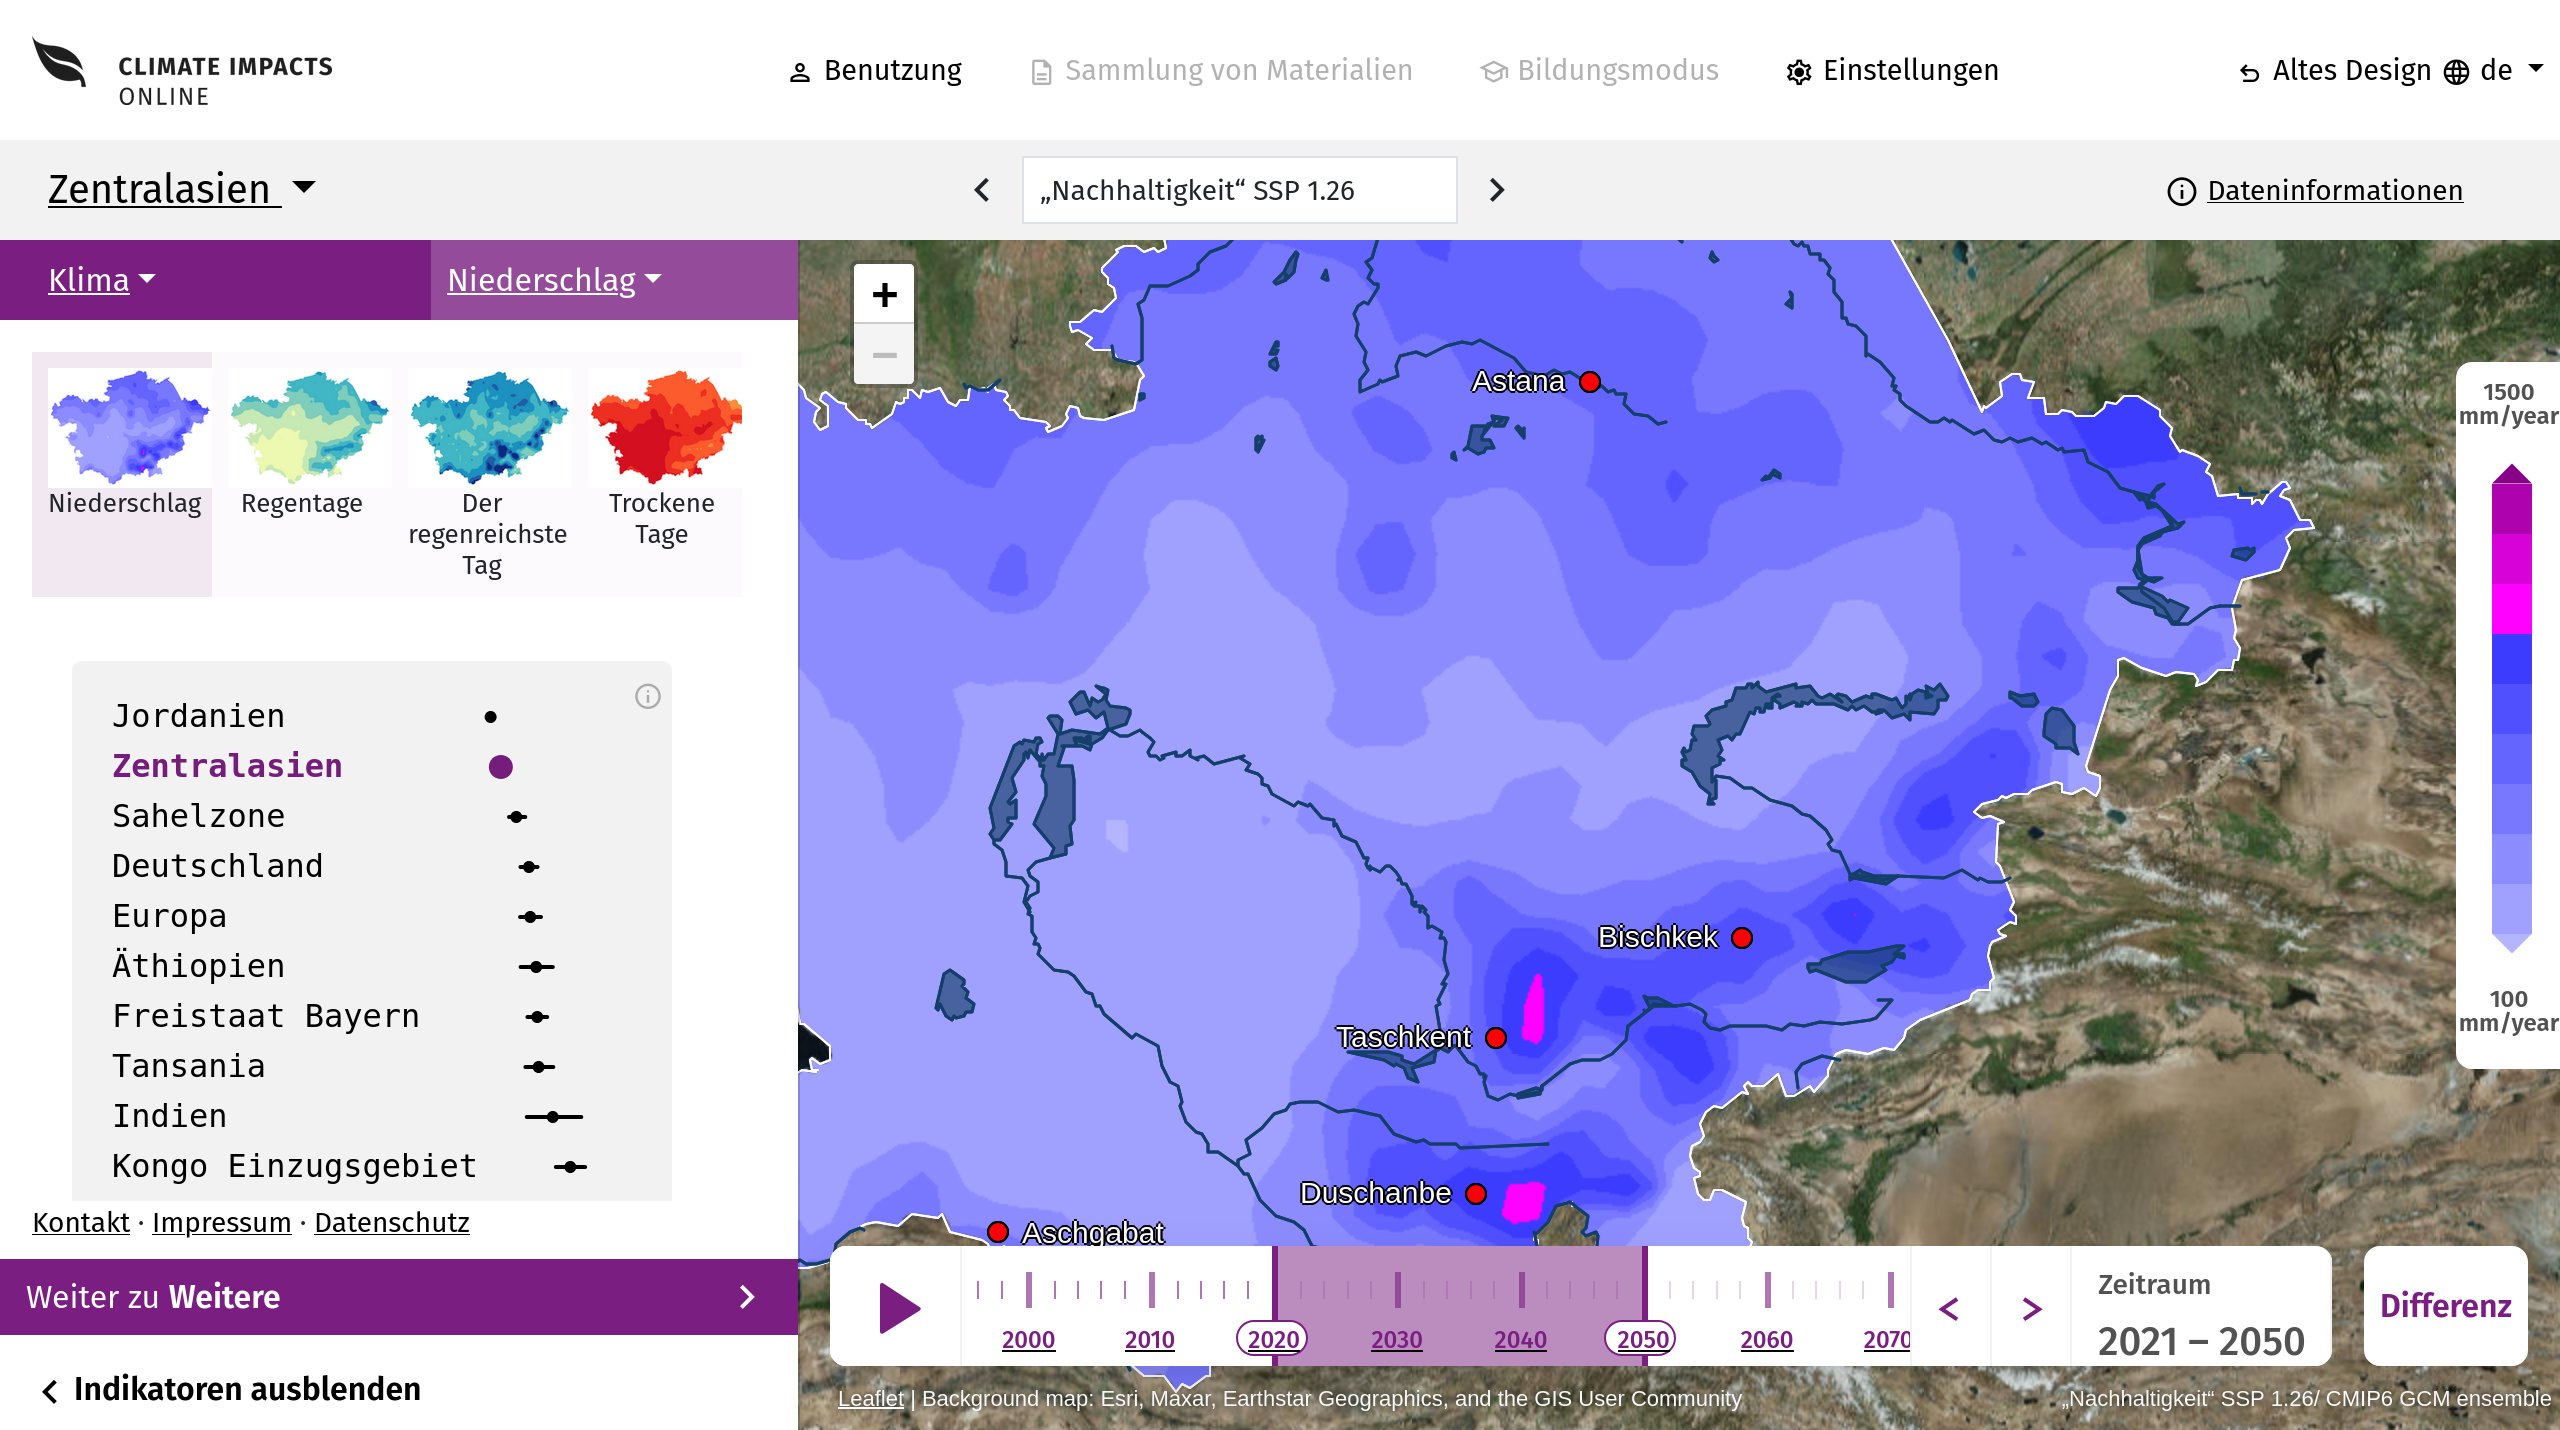
Task: Play the timeline animation
Action: [899, 1309]
